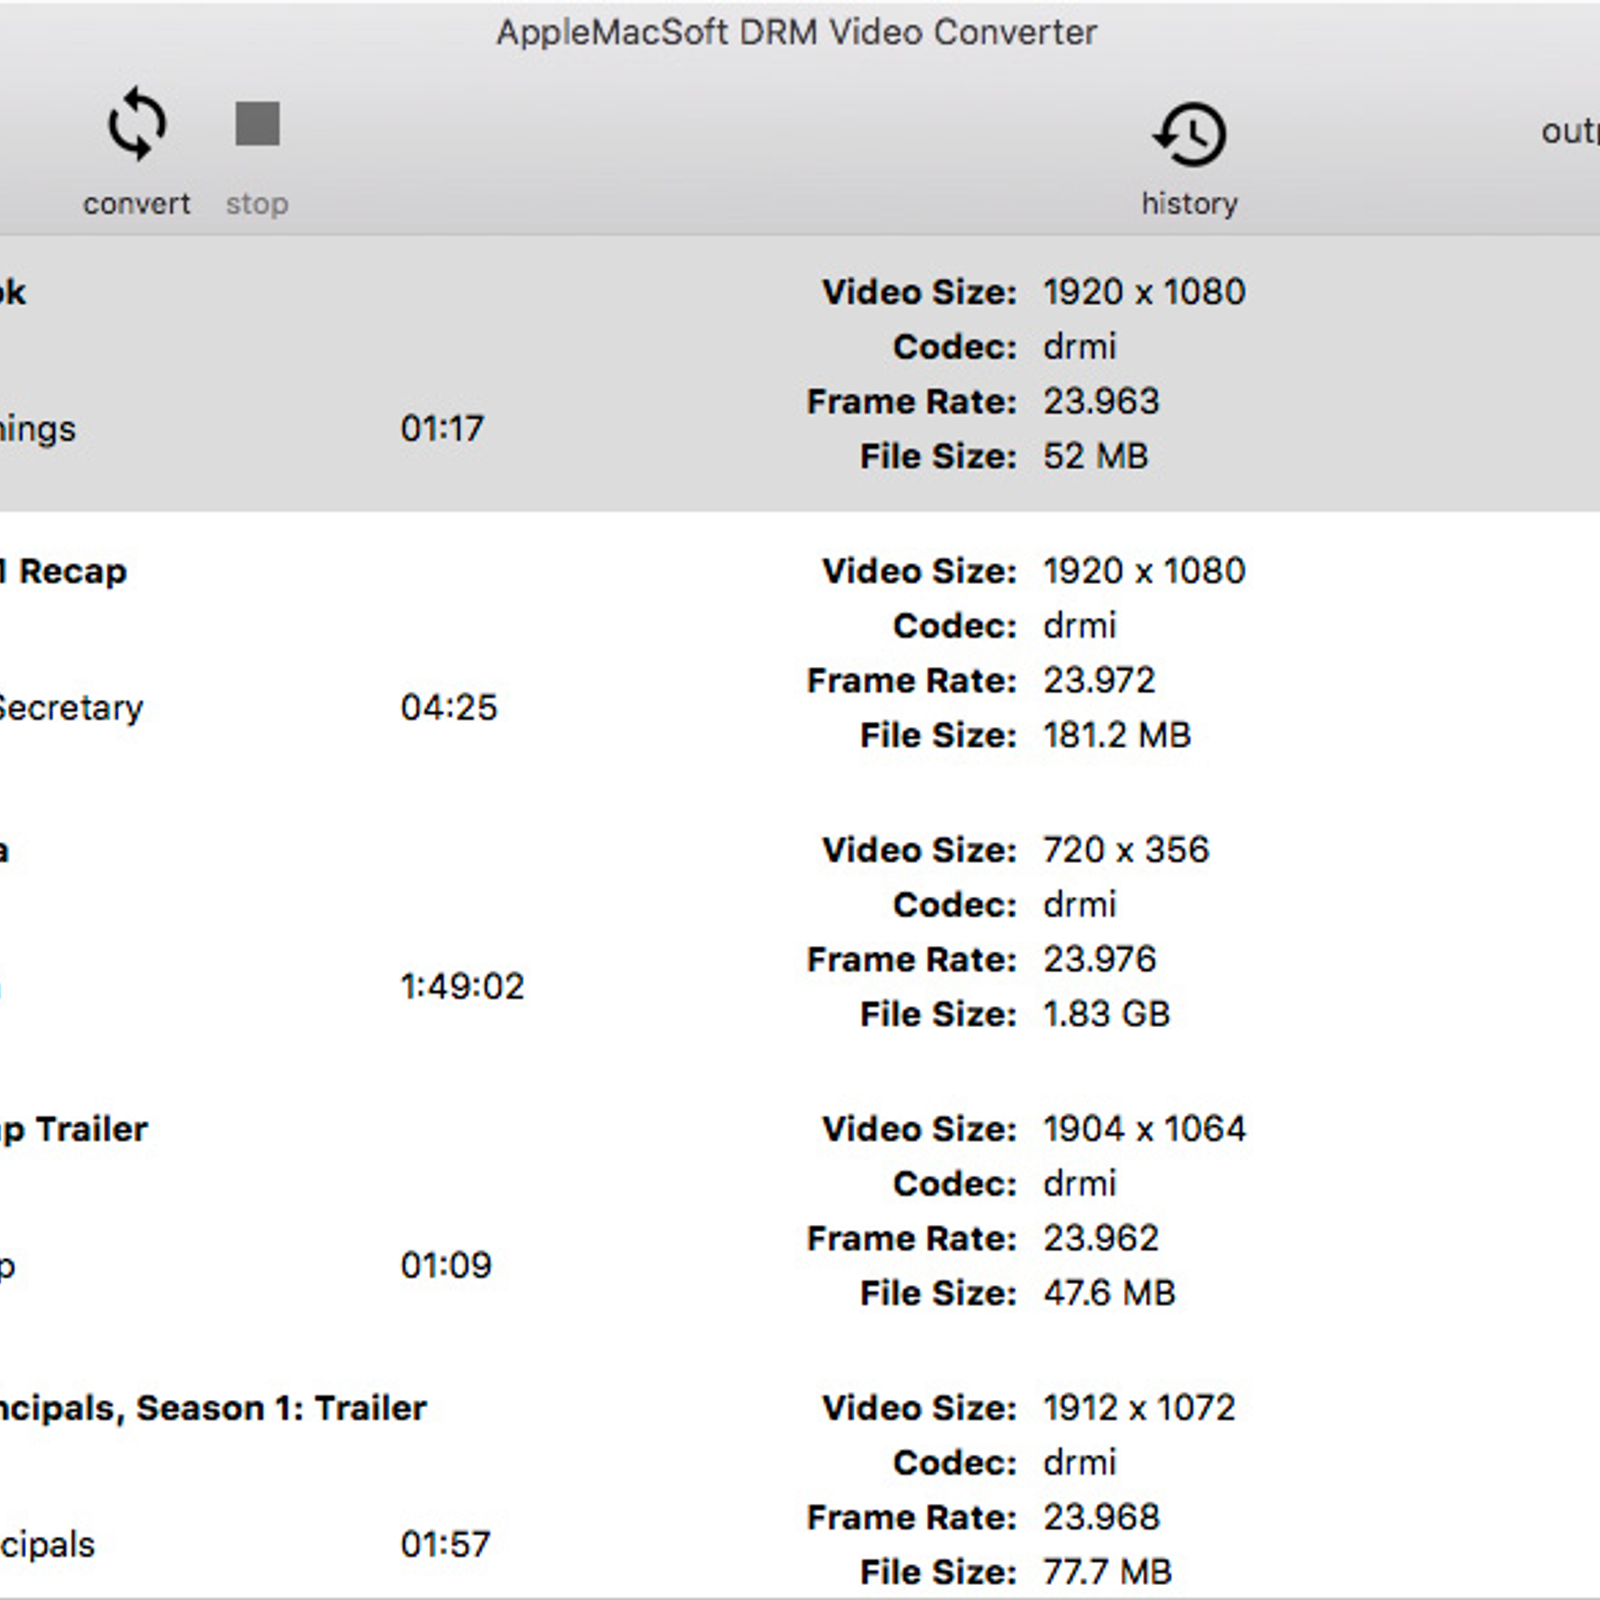
Task: Click the convert label
Action: tap(136, 203)
